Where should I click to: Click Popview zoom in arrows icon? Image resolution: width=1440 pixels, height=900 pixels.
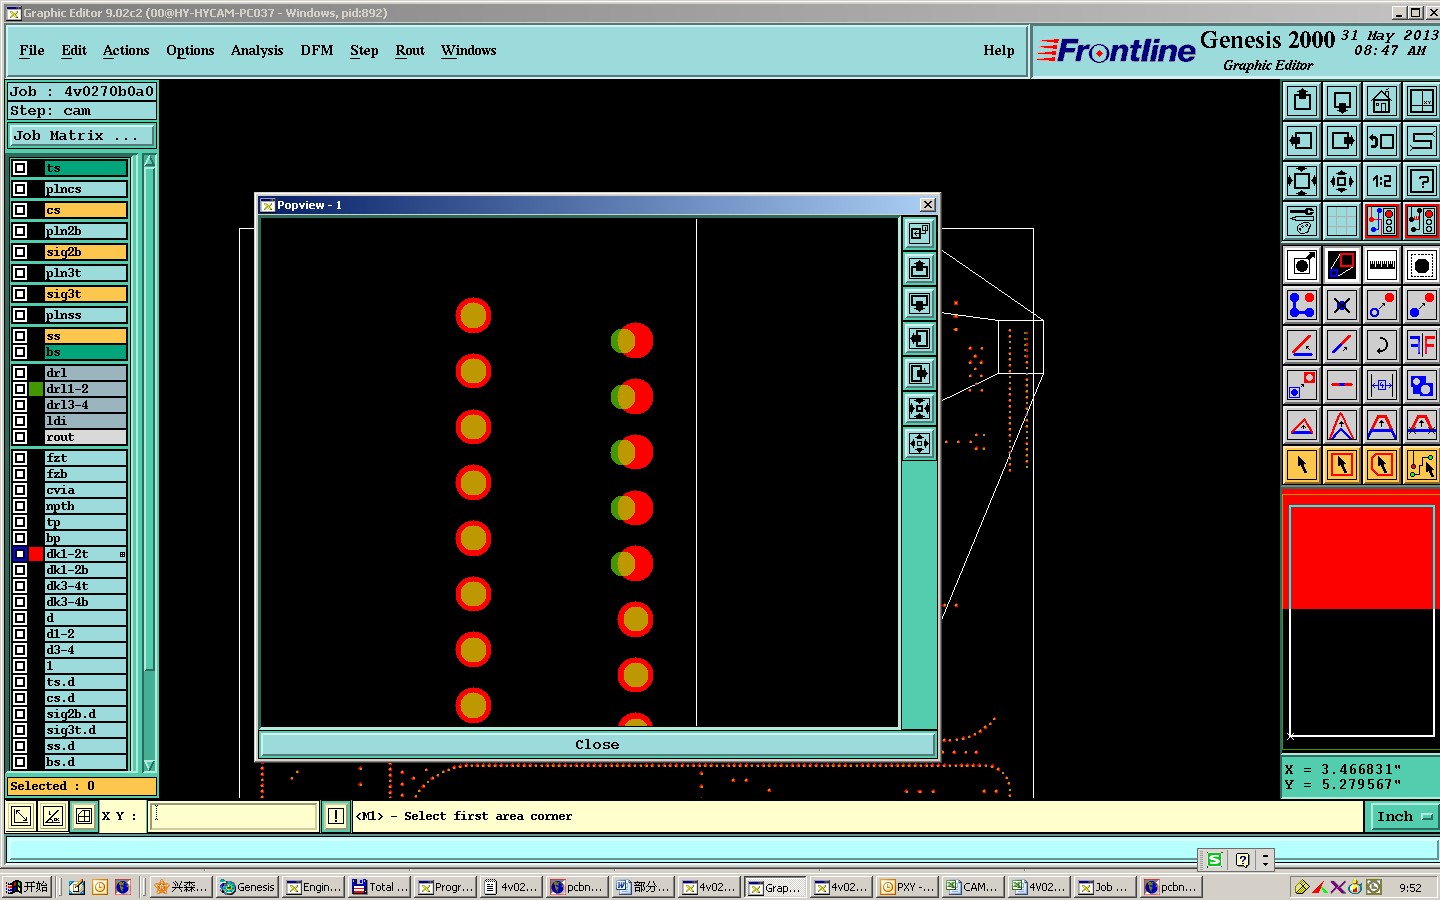919,408
